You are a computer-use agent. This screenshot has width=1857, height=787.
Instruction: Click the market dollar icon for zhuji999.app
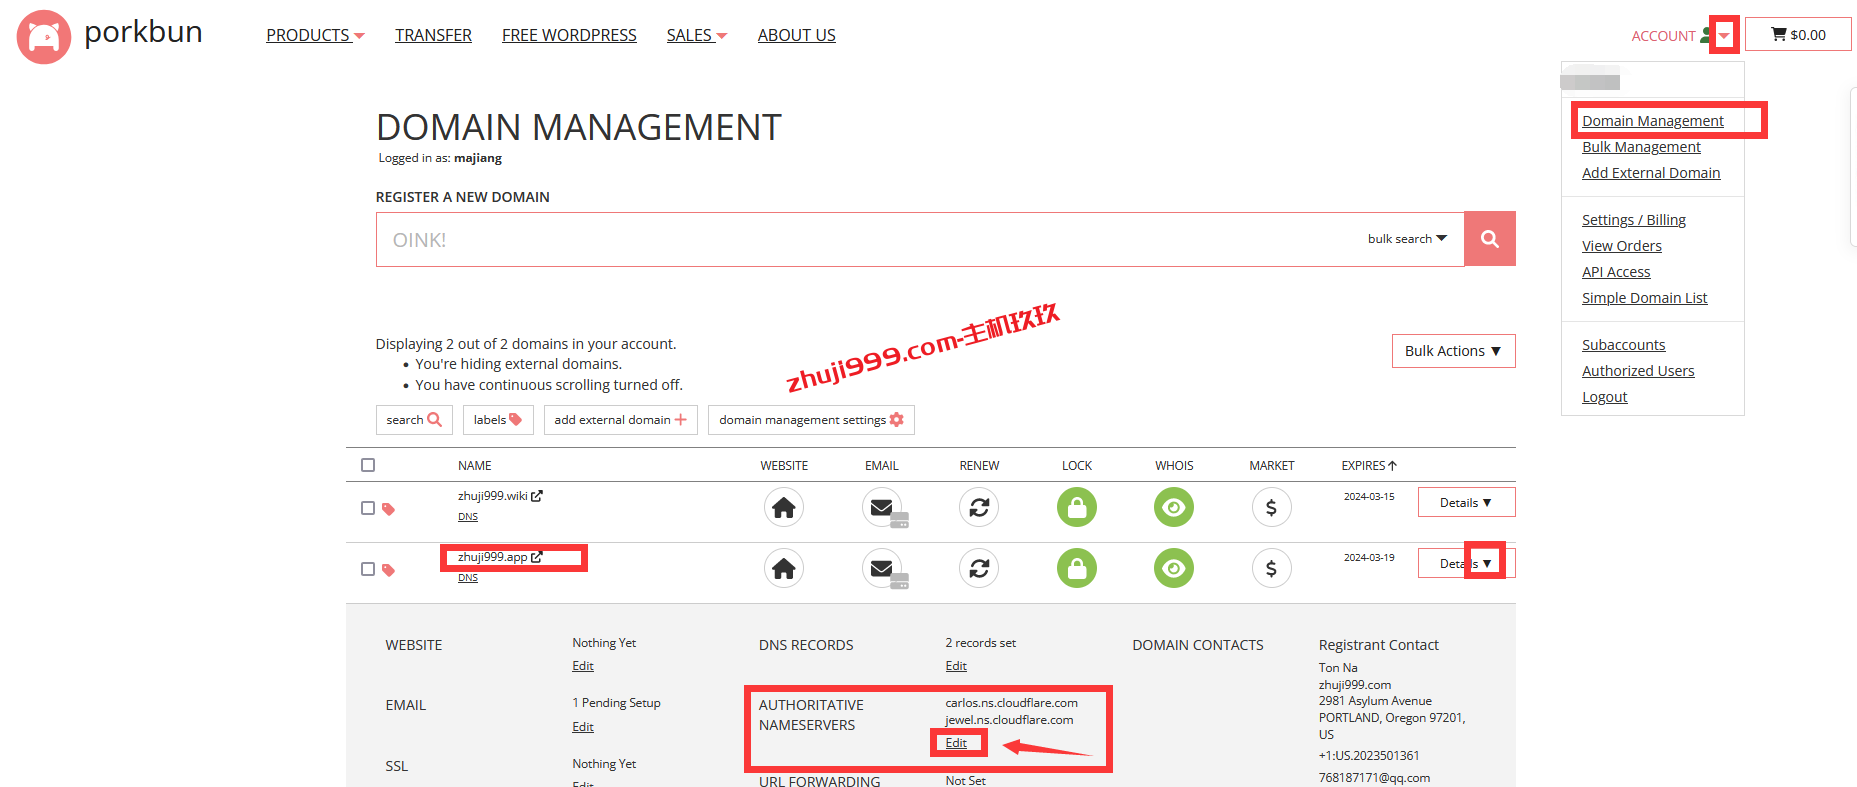tap(1271, 569)
